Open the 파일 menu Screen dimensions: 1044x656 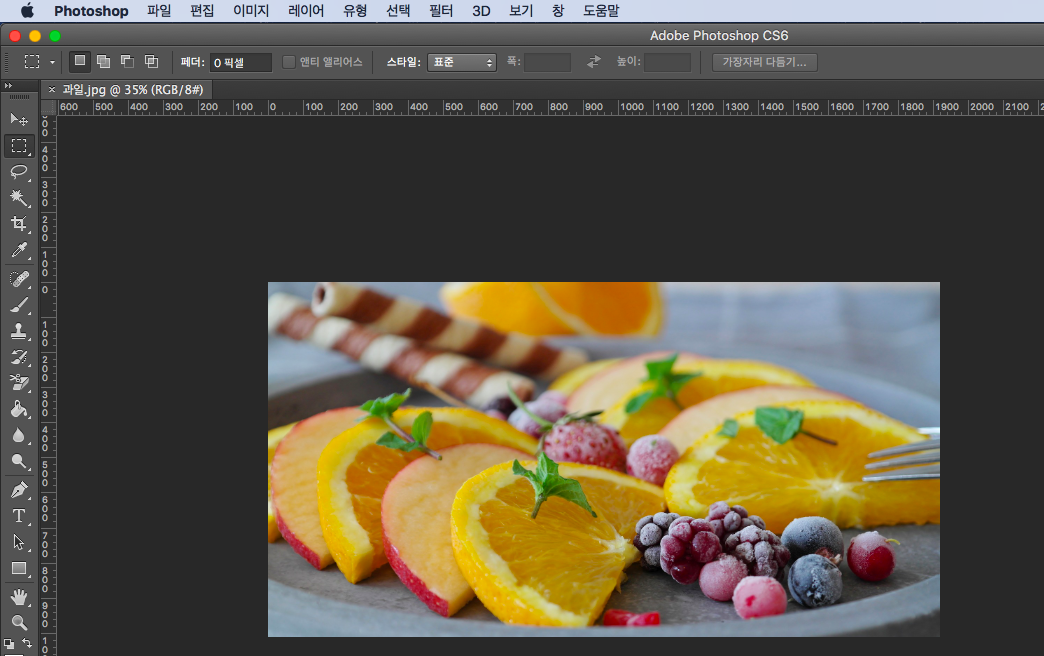[x=159, y=11]
